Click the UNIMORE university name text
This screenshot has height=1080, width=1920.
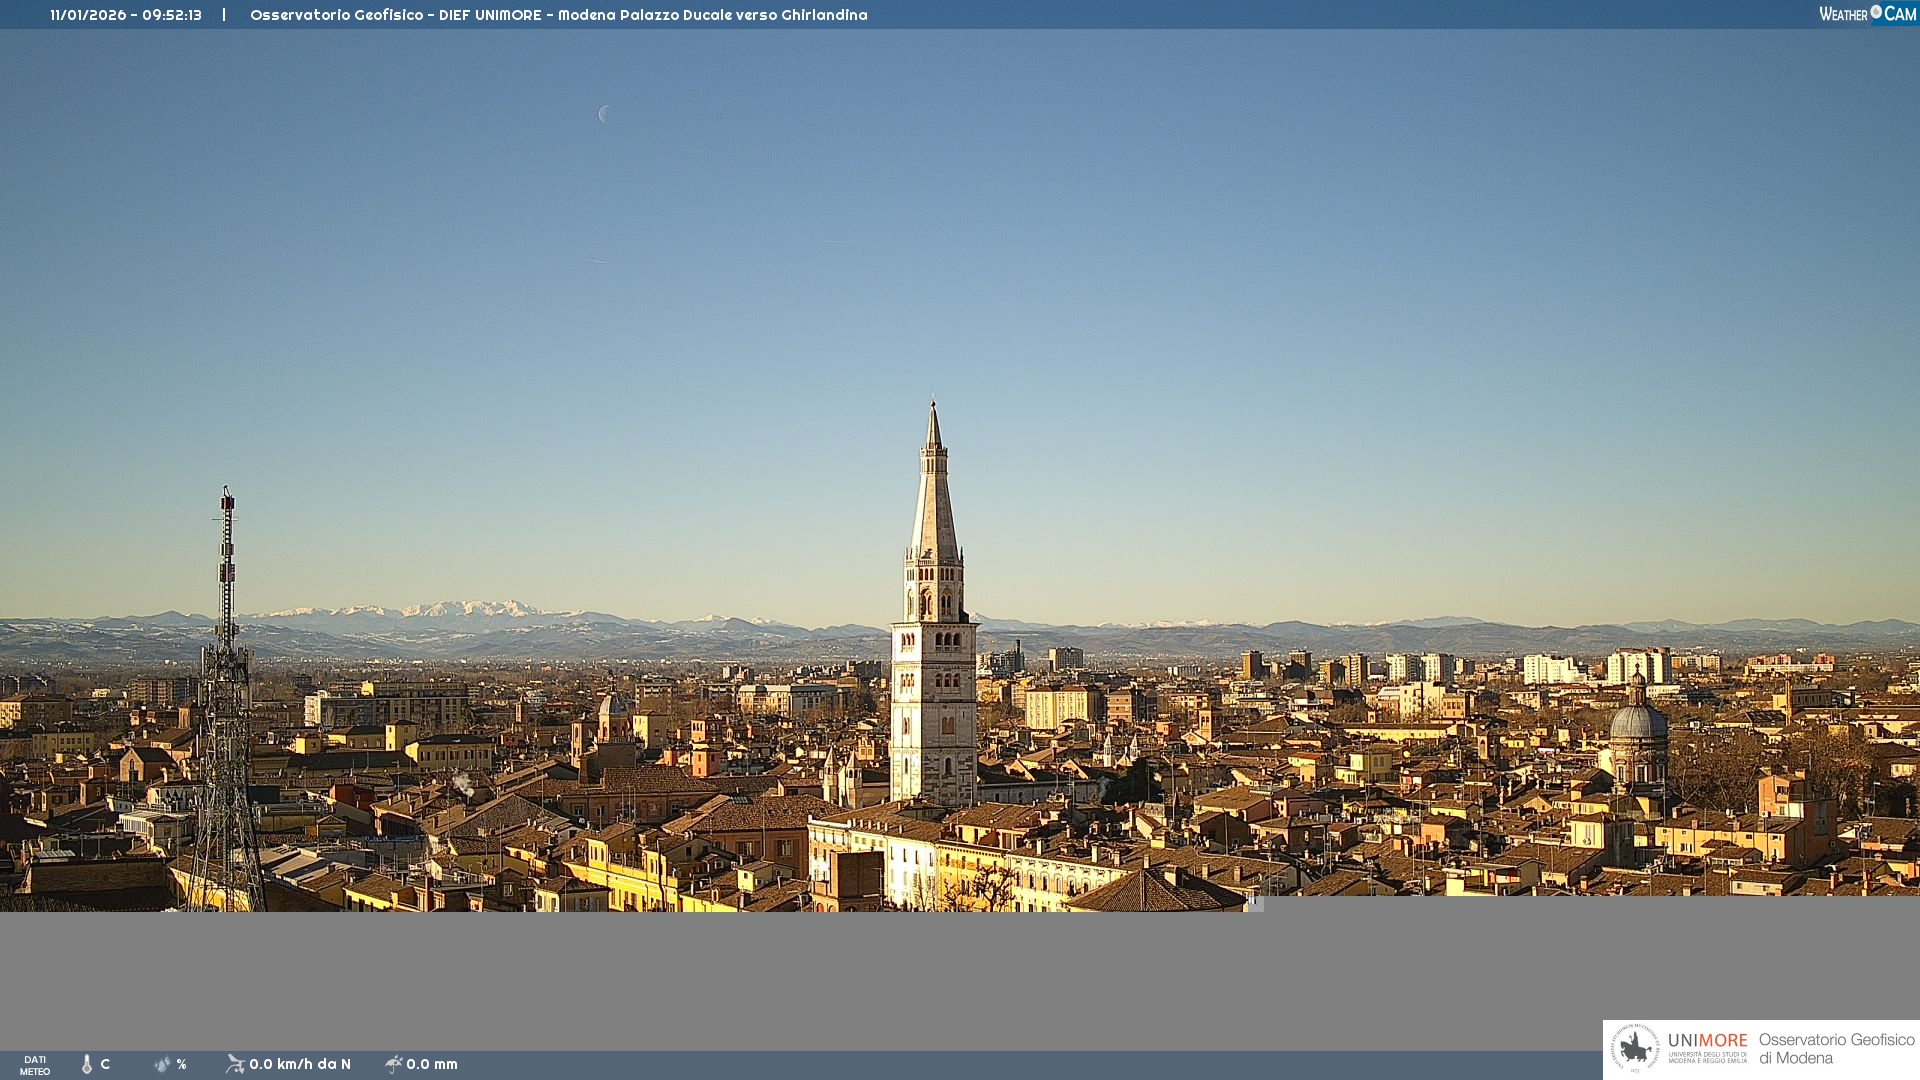[1707, 1042]
